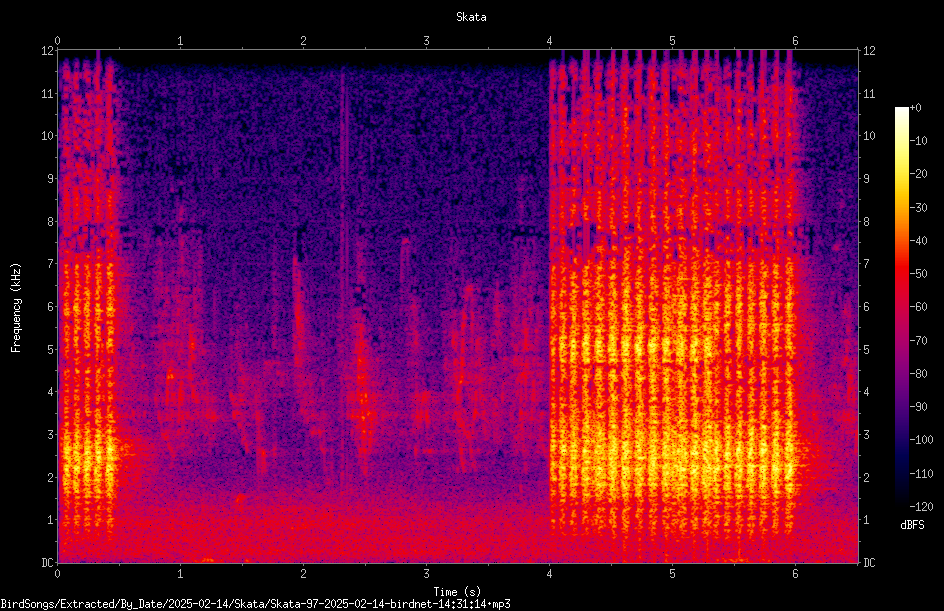Click the 2 second mark on bottom time axis
This screenshot has width=944, height=611.
coord(303,574)
